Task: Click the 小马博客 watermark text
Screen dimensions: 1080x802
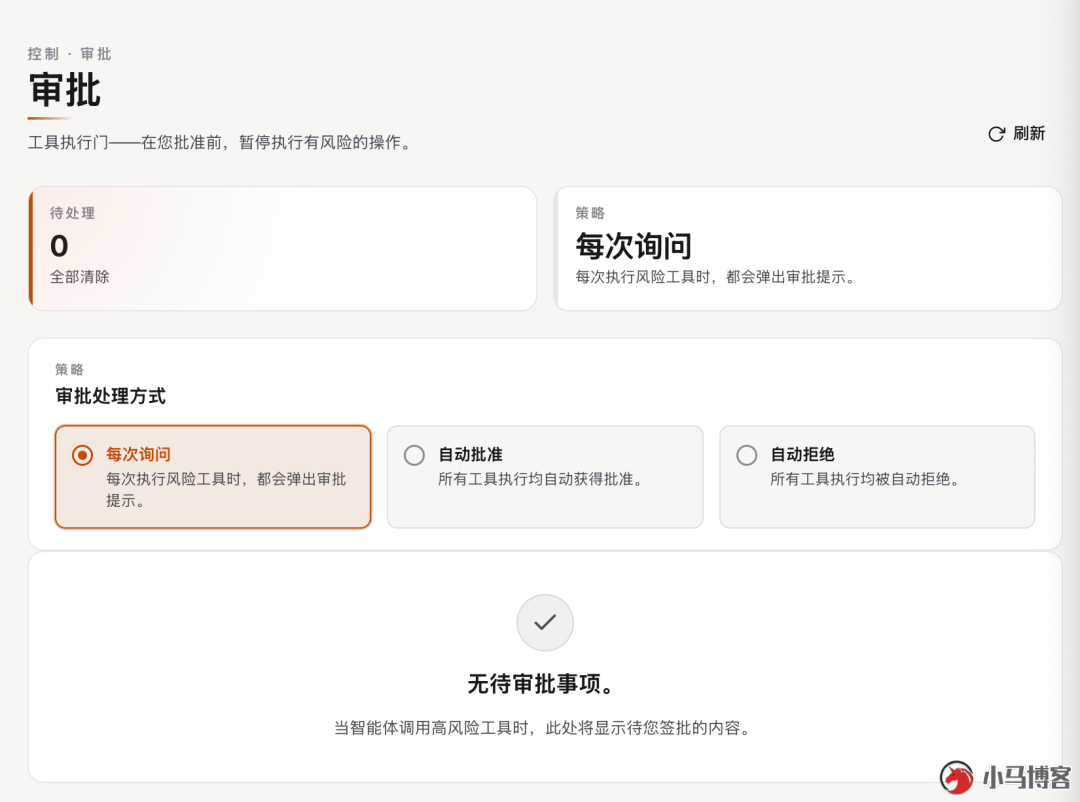Action: [x=1027, y=777]
